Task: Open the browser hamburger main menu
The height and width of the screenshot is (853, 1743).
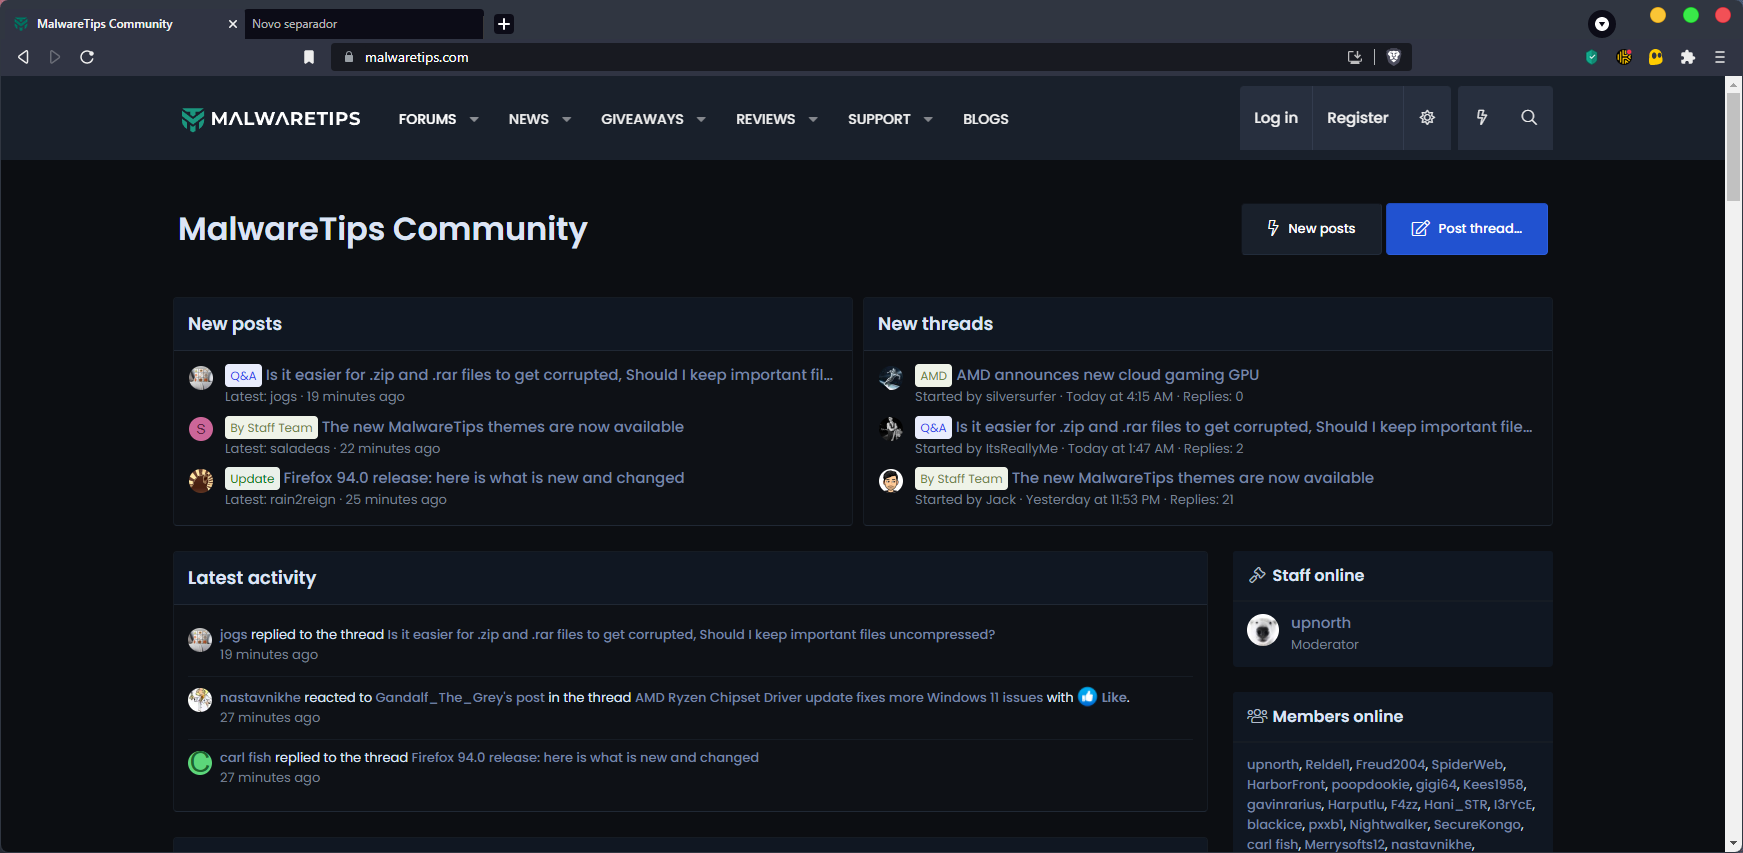Action: point(1720,57)
